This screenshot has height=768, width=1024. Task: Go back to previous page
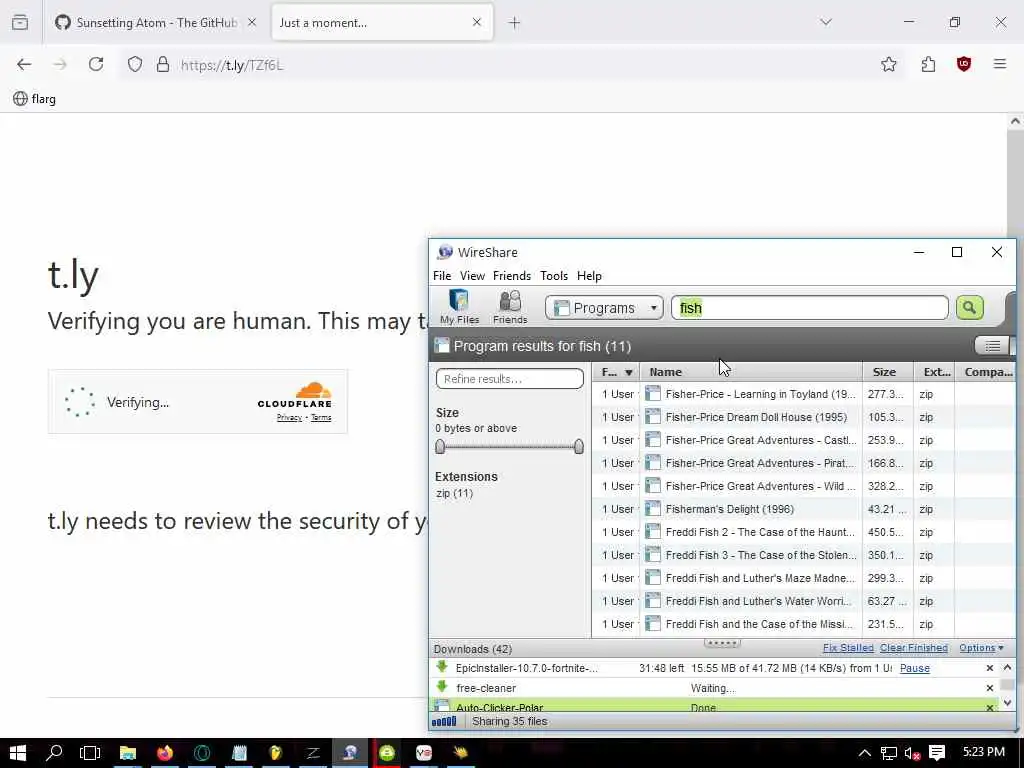coord(24,64)
